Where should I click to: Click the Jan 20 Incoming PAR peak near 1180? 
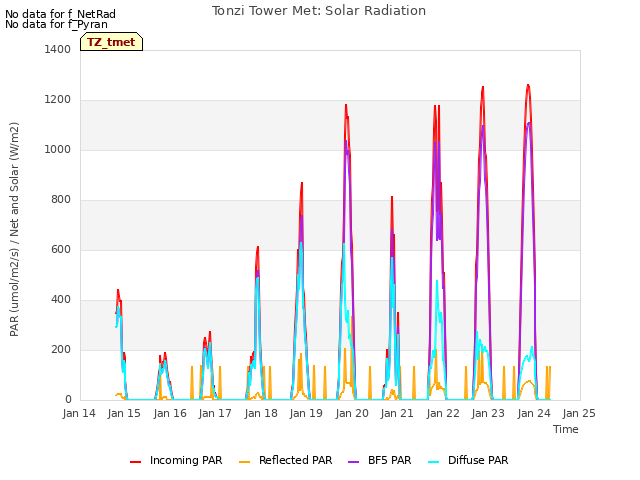pyautogui.click(x=346, y=105)
